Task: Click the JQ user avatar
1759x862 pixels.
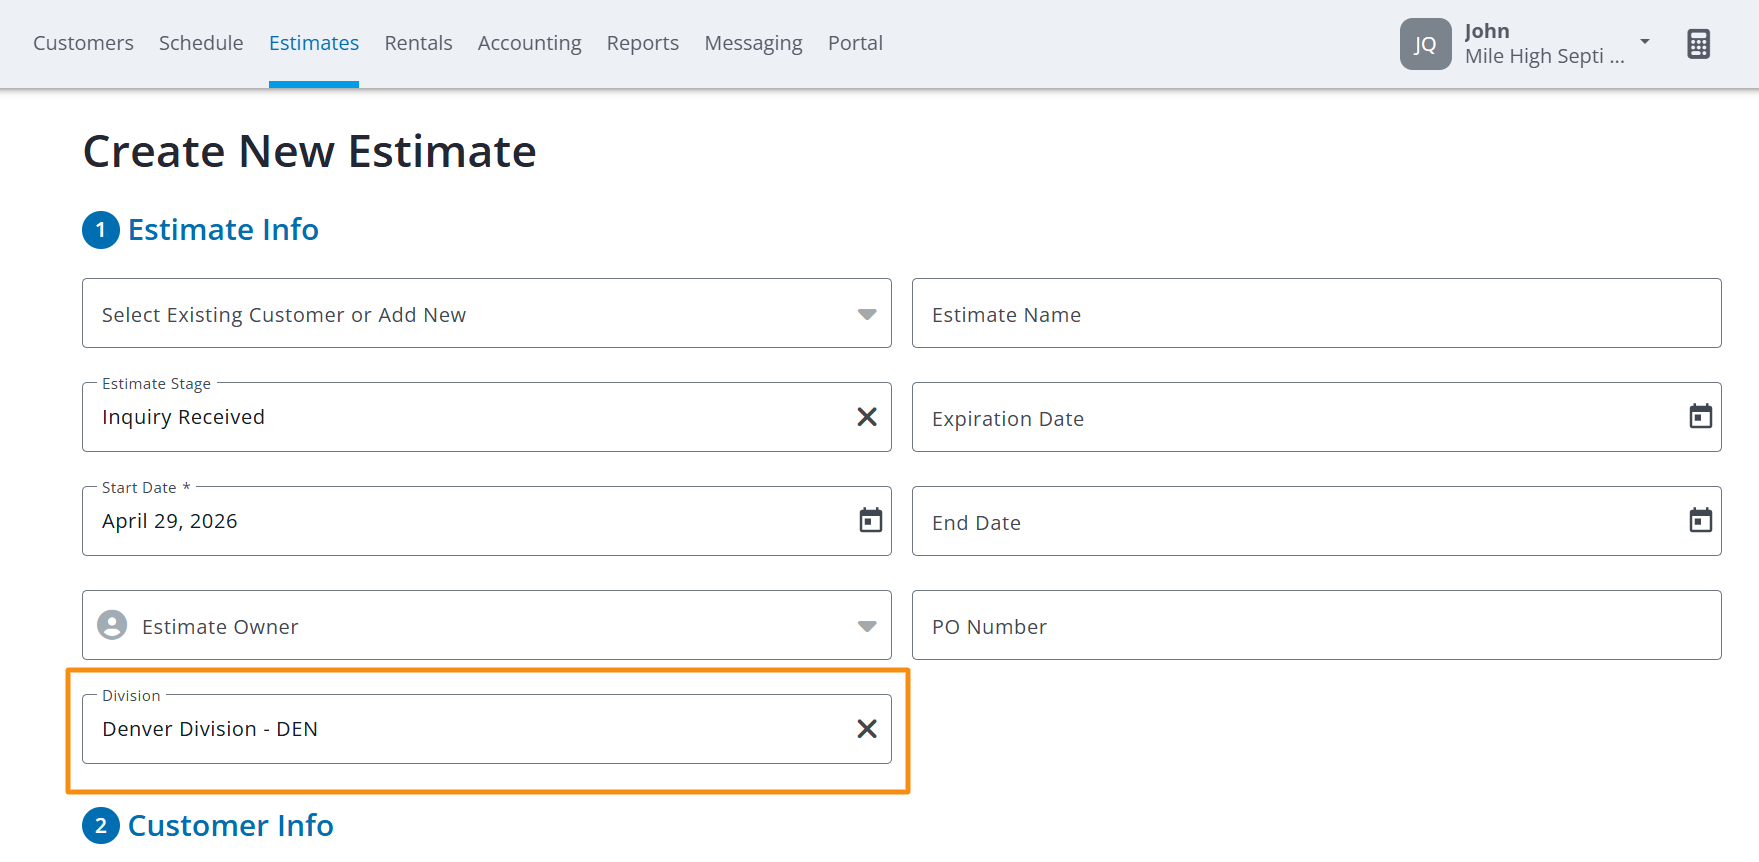Action: [1425, 44]
